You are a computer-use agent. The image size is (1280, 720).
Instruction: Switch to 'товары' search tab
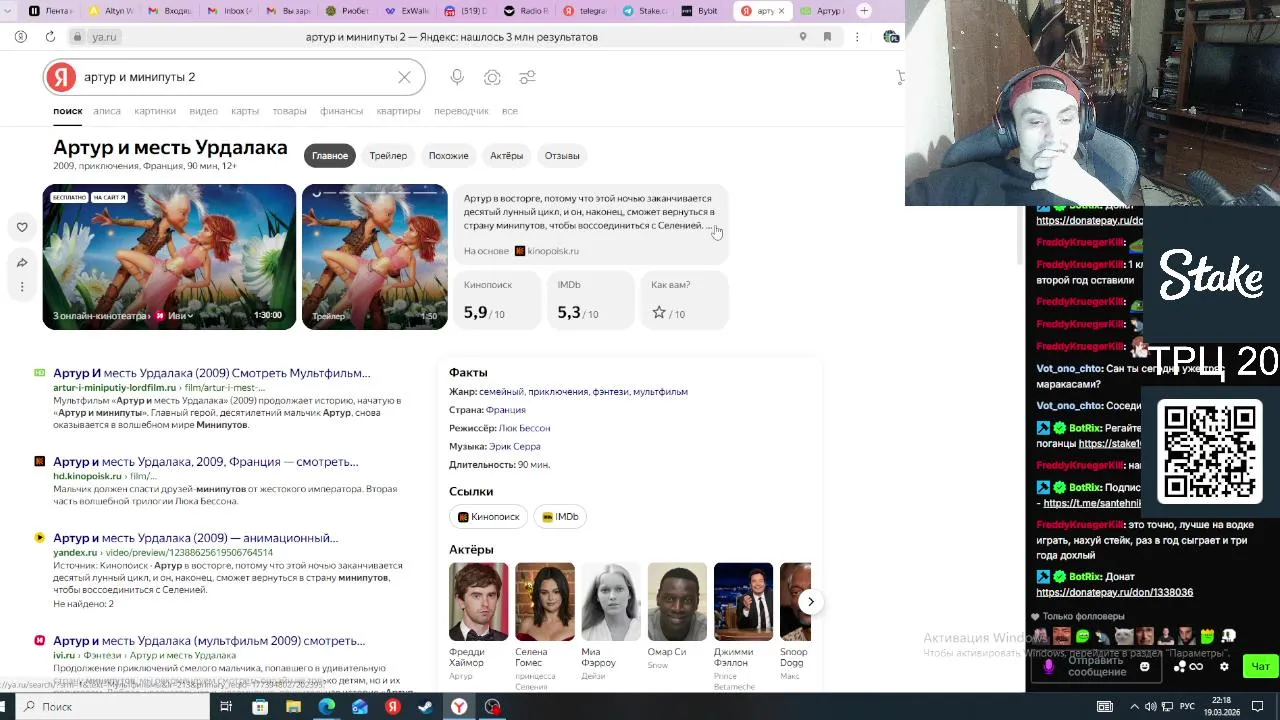click(290, 111)
